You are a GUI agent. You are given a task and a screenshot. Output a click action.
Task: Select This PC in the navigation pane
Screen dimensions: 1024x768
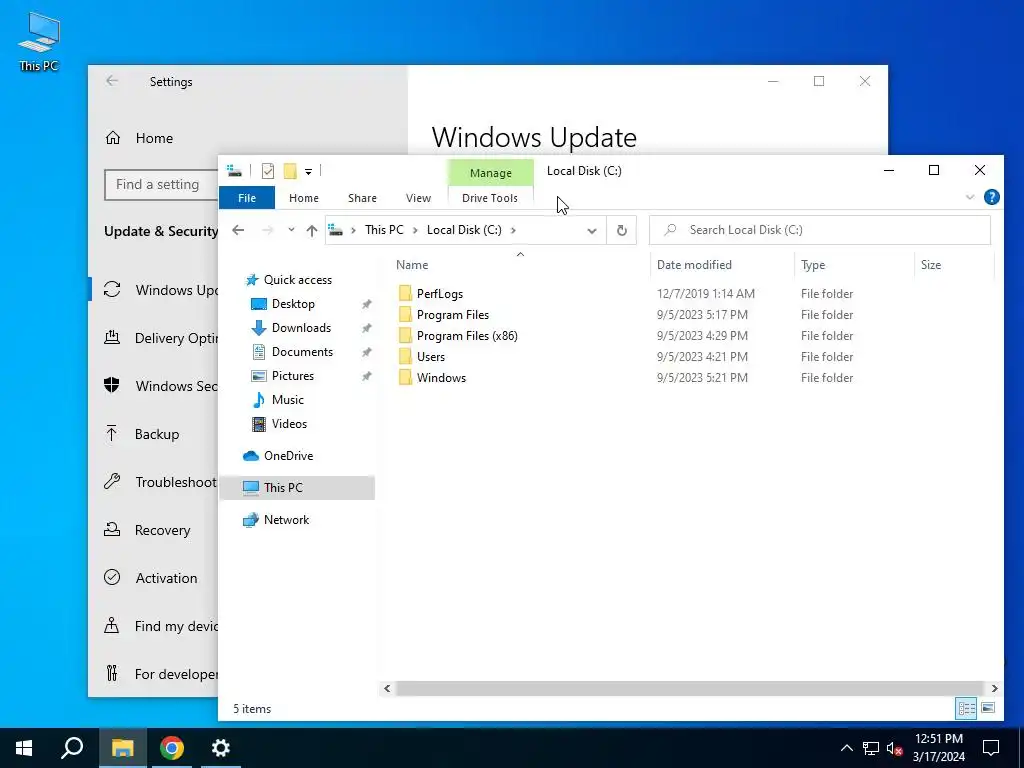coord(297,488)
